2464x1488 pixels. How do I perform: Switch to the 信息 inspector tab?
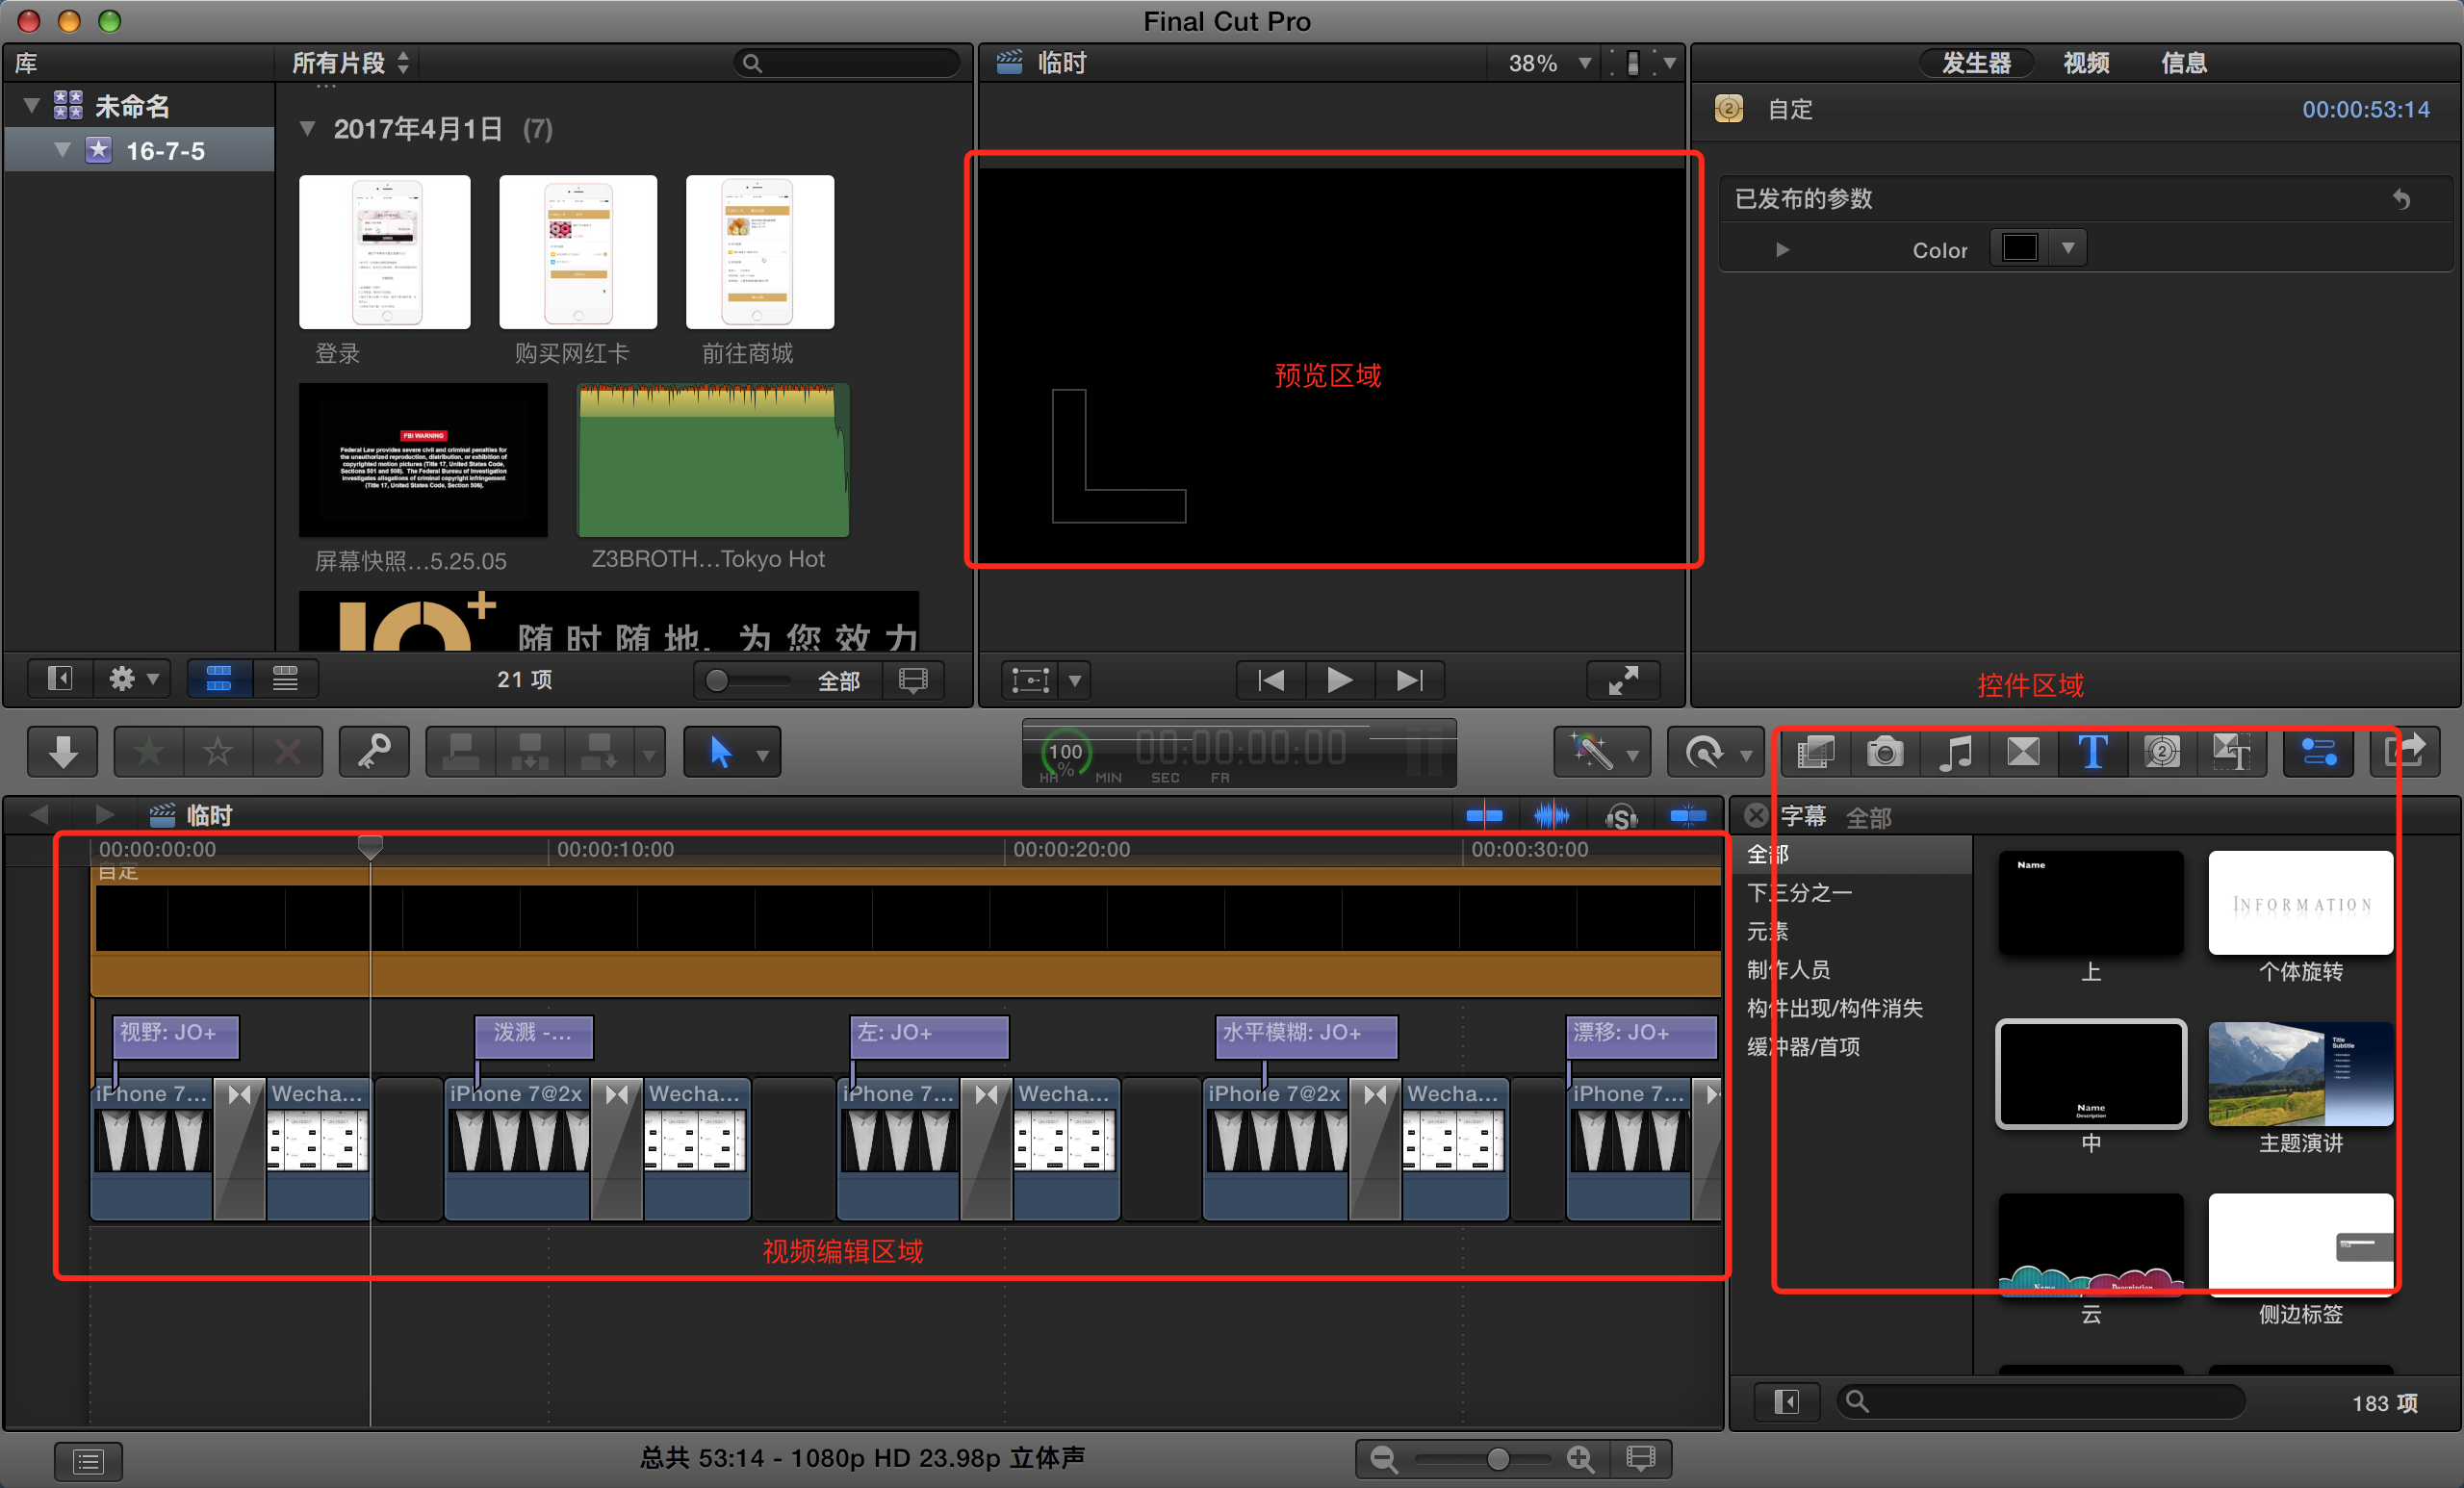pos(2183,63)
